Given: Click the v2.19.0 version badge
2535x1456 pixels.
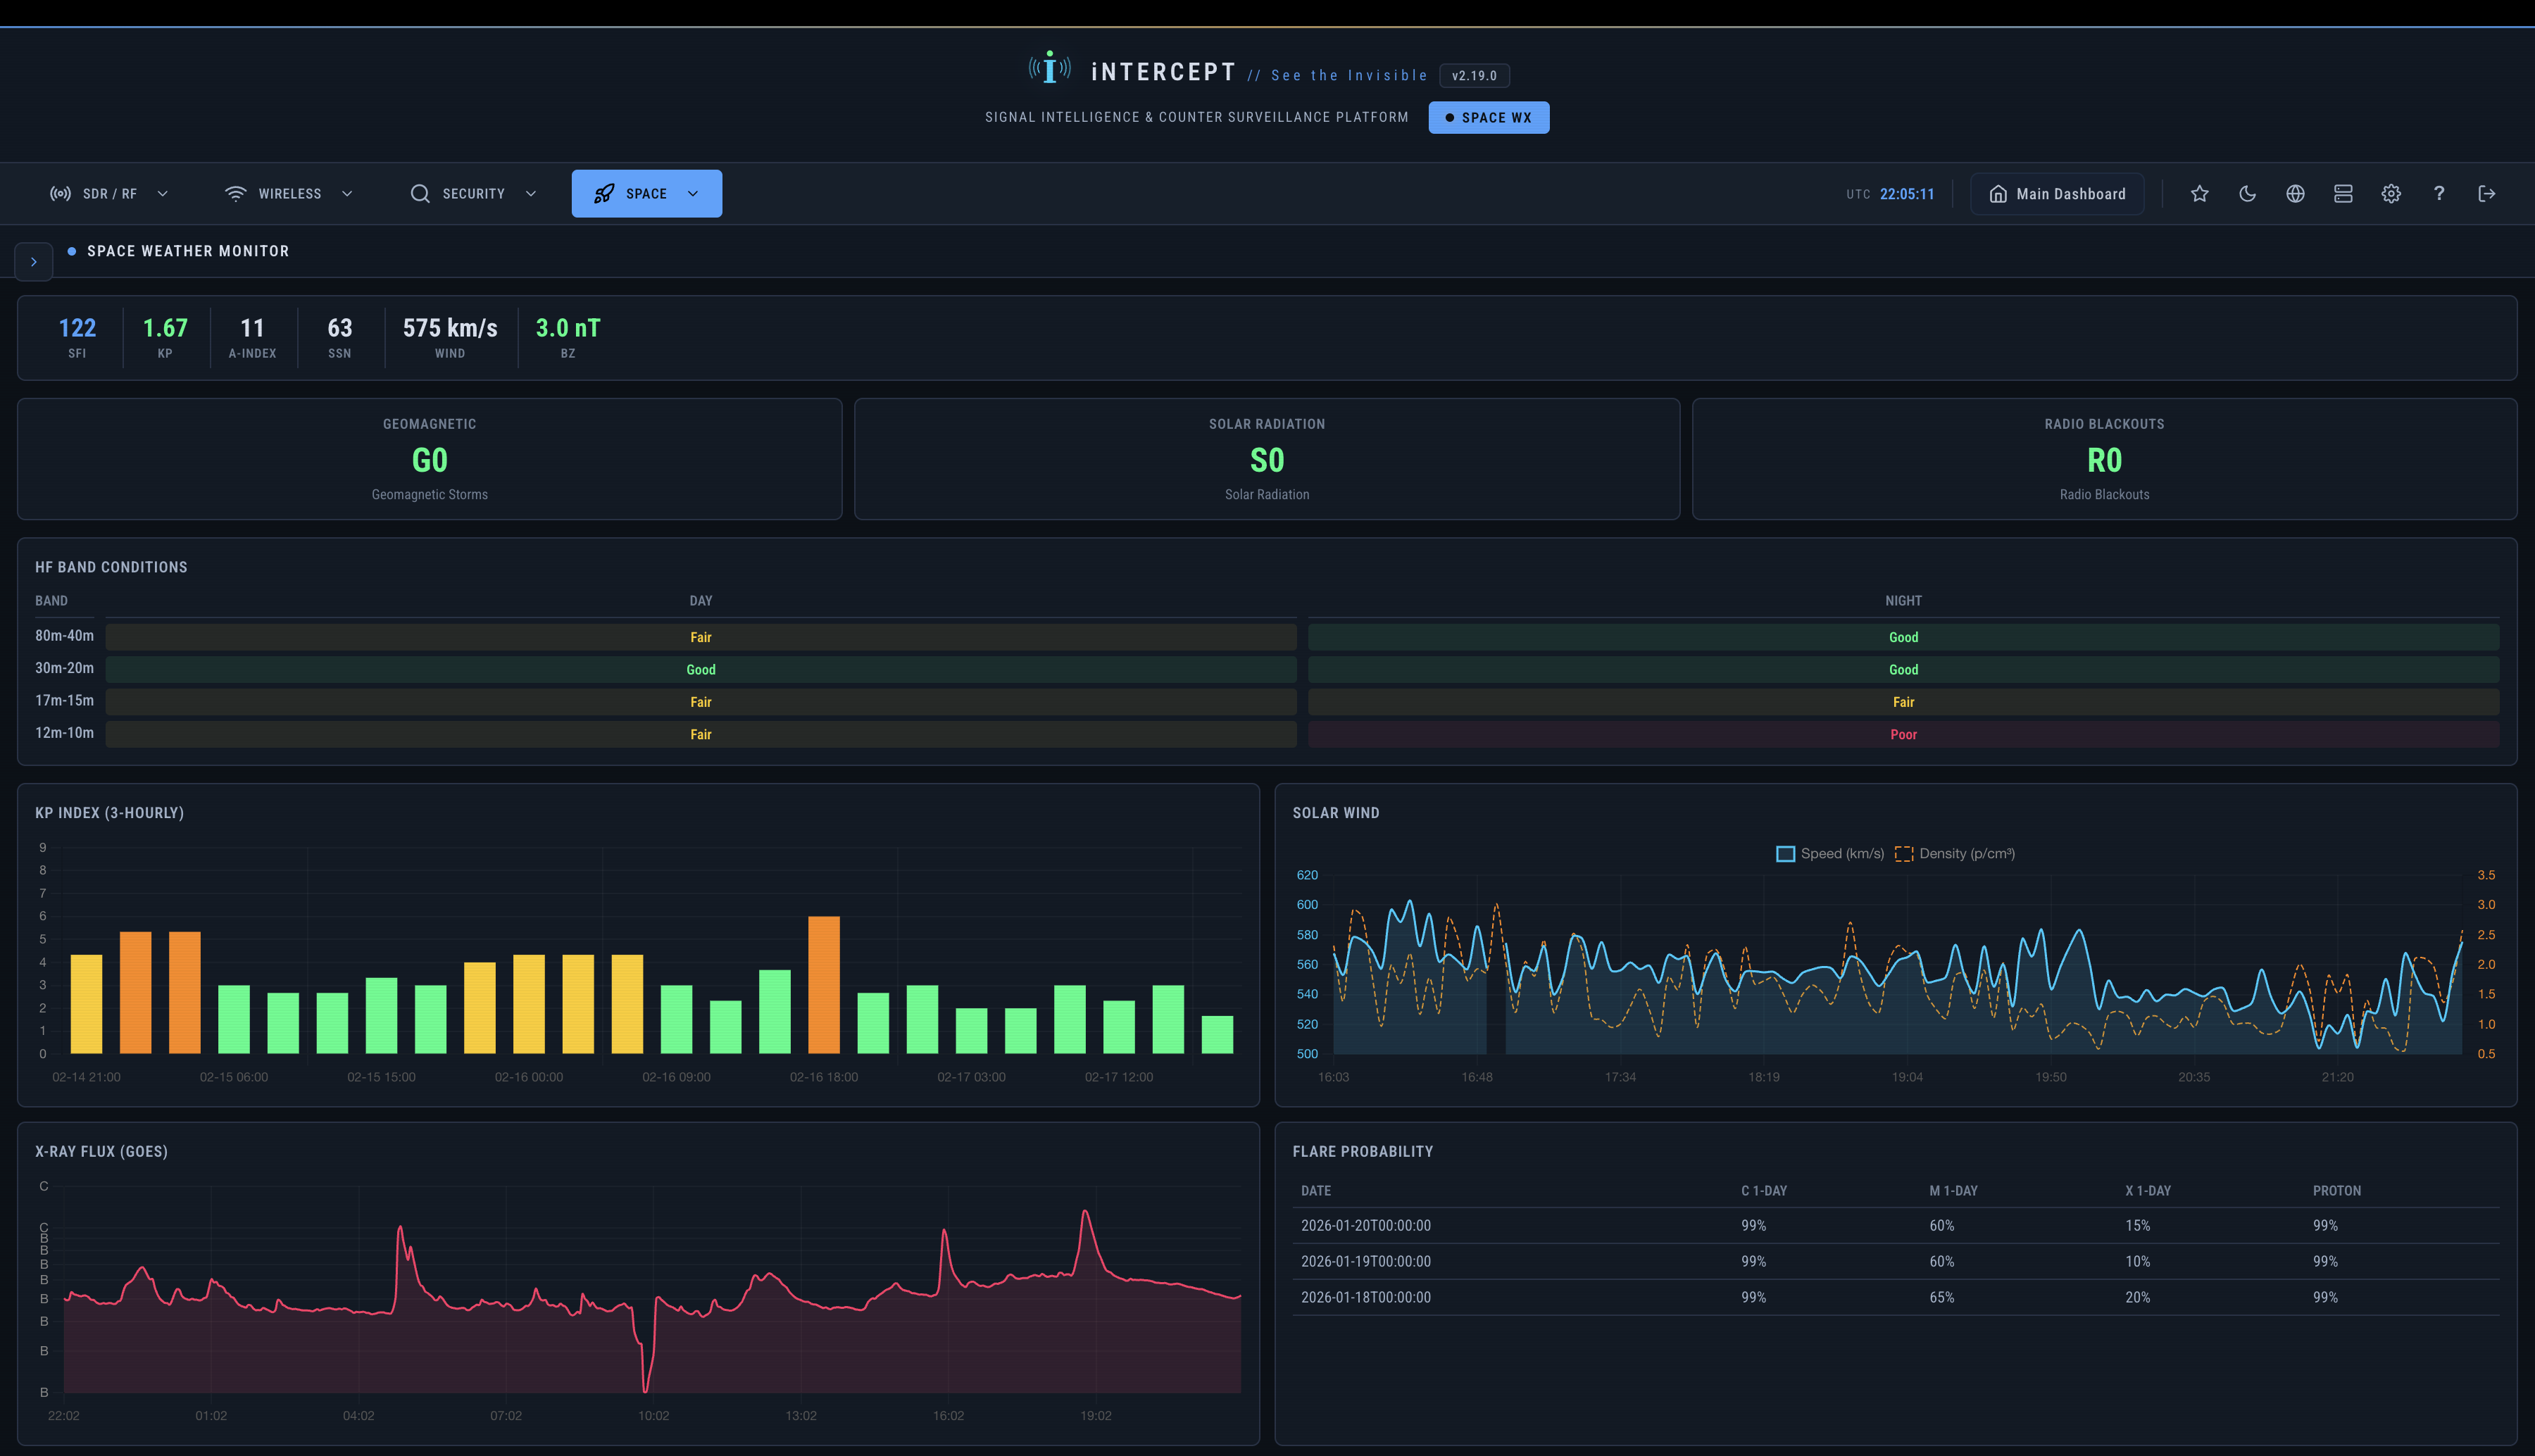Looking at the screenshot, I should tap(1475, 75).
